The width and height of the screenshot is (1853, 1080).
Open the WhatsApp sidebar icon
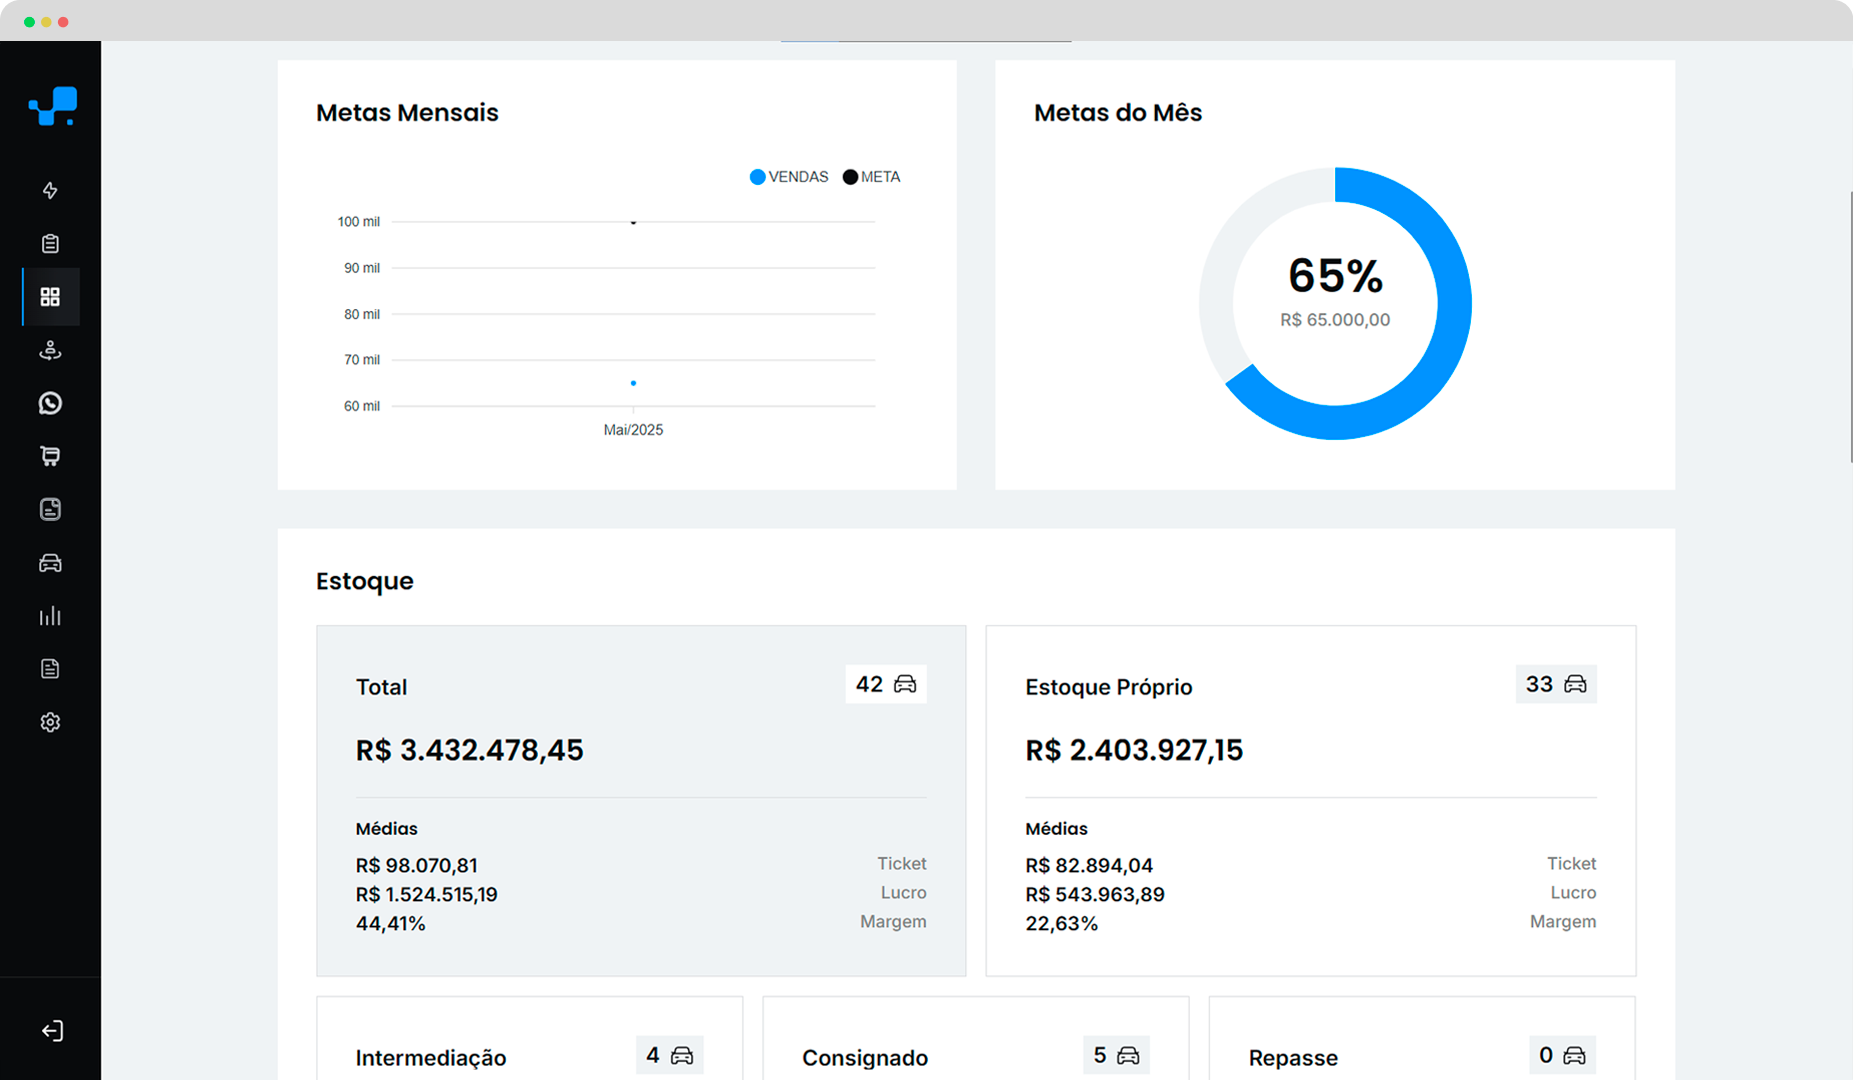point(50,403)
